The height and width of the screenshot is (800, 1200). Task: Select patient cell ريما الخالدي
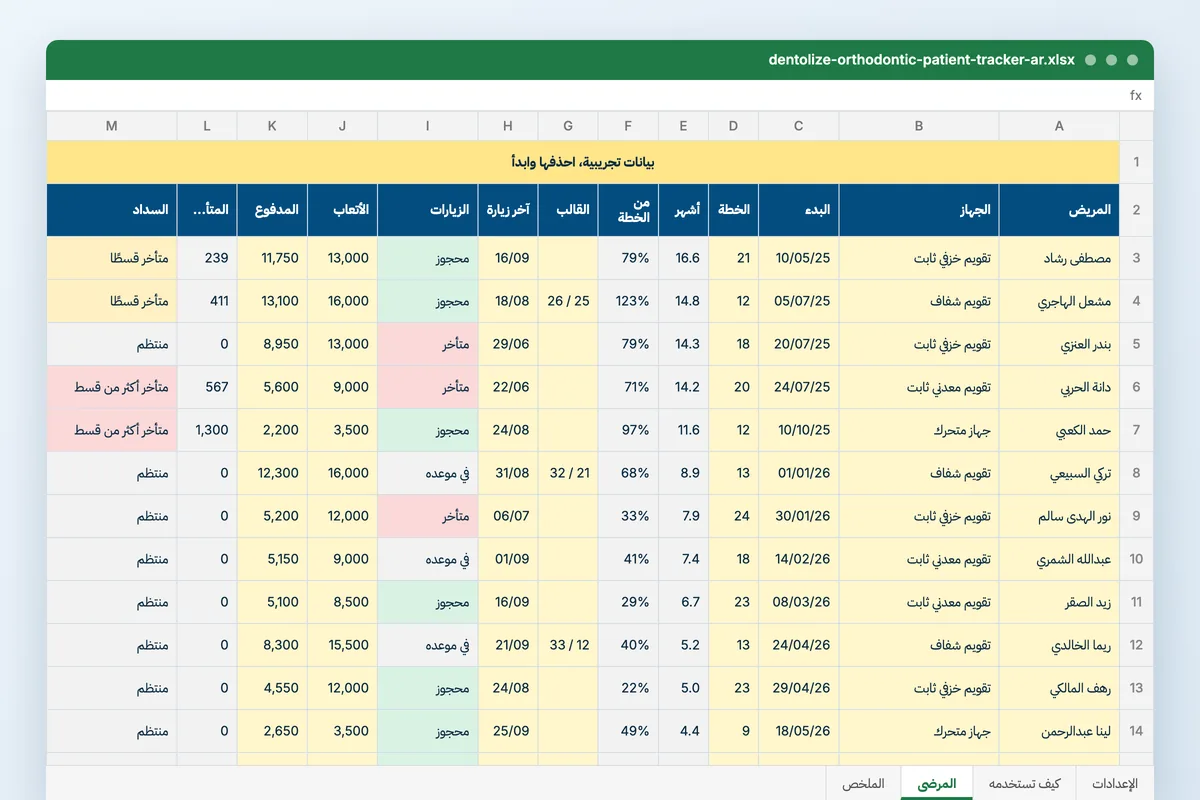(x=1059, y=645)
